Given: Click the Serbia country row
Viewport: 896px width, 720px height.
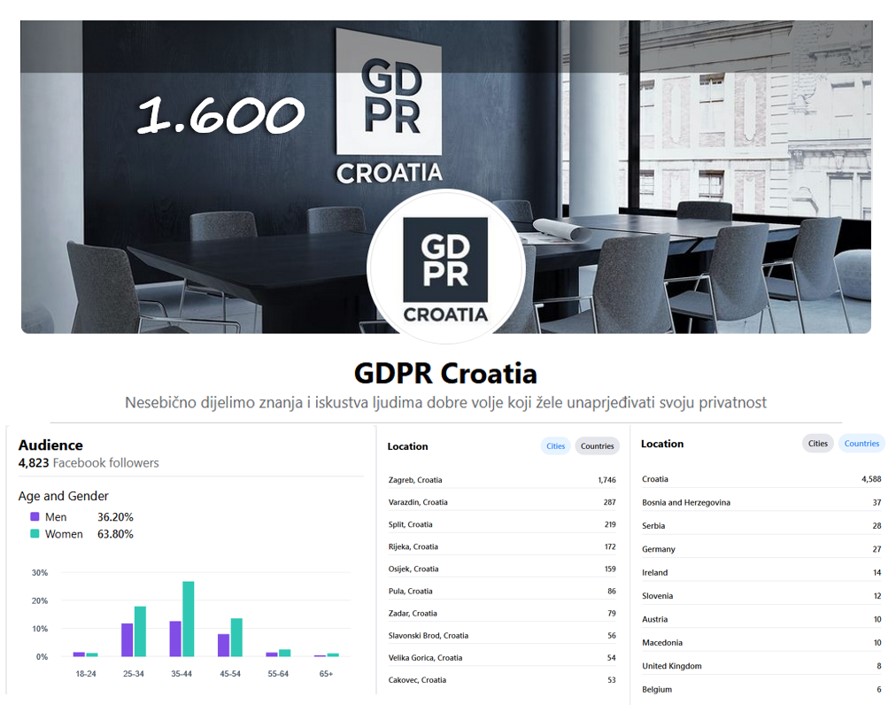Looking at the screenshot, I should [x=762, y=526].
